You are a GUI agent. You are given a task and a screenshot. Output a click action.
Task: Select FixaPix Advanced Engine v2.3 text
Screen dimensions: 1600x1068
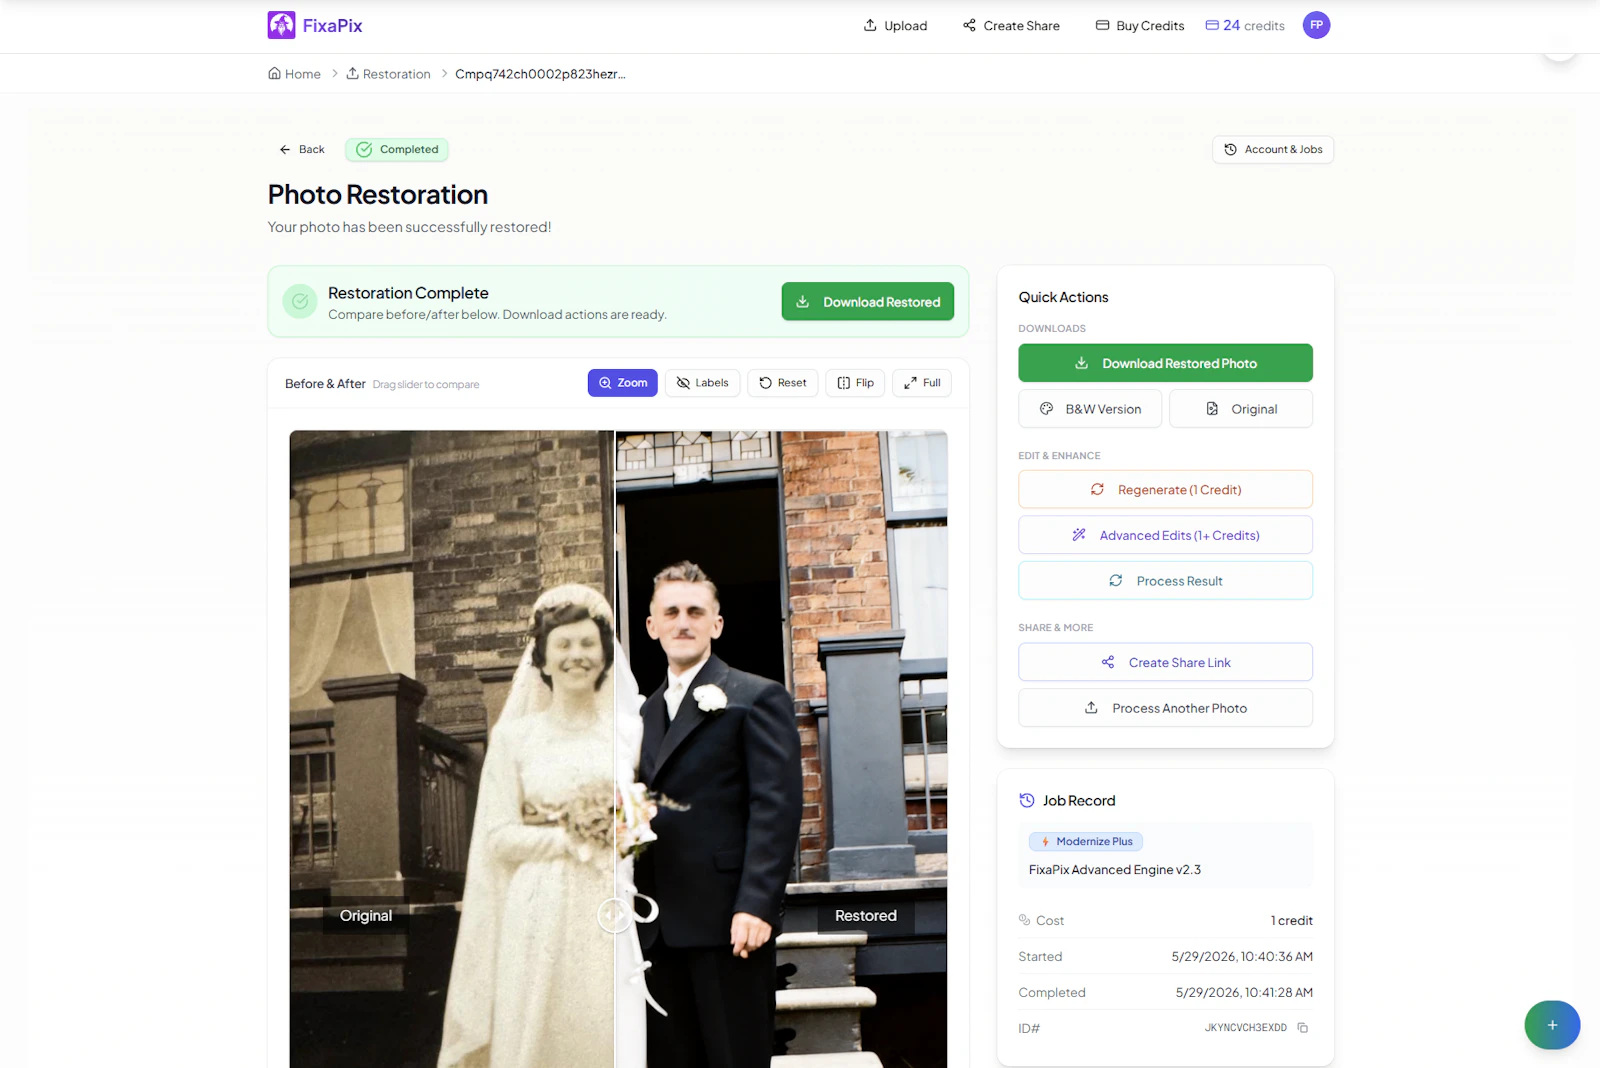coord(1115,870)
